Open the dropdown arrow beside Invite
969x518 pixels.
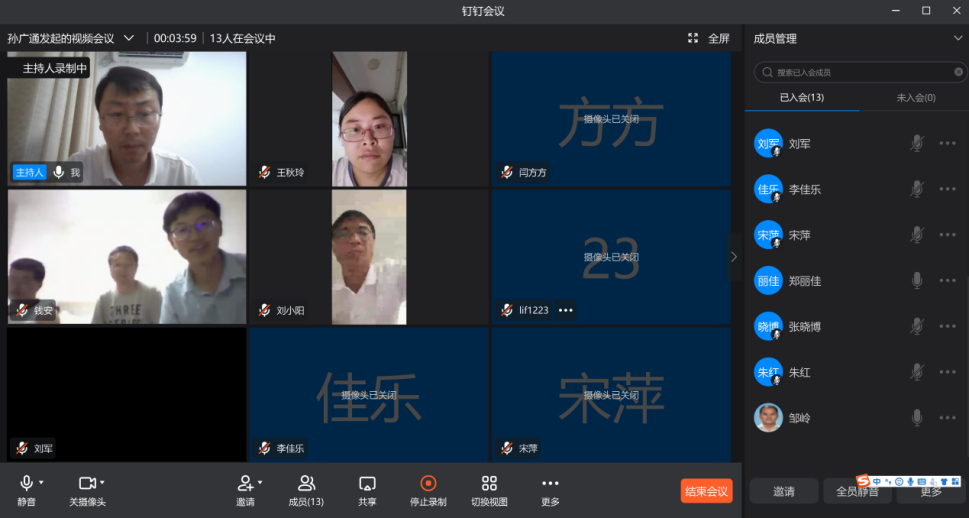(260, 482)
